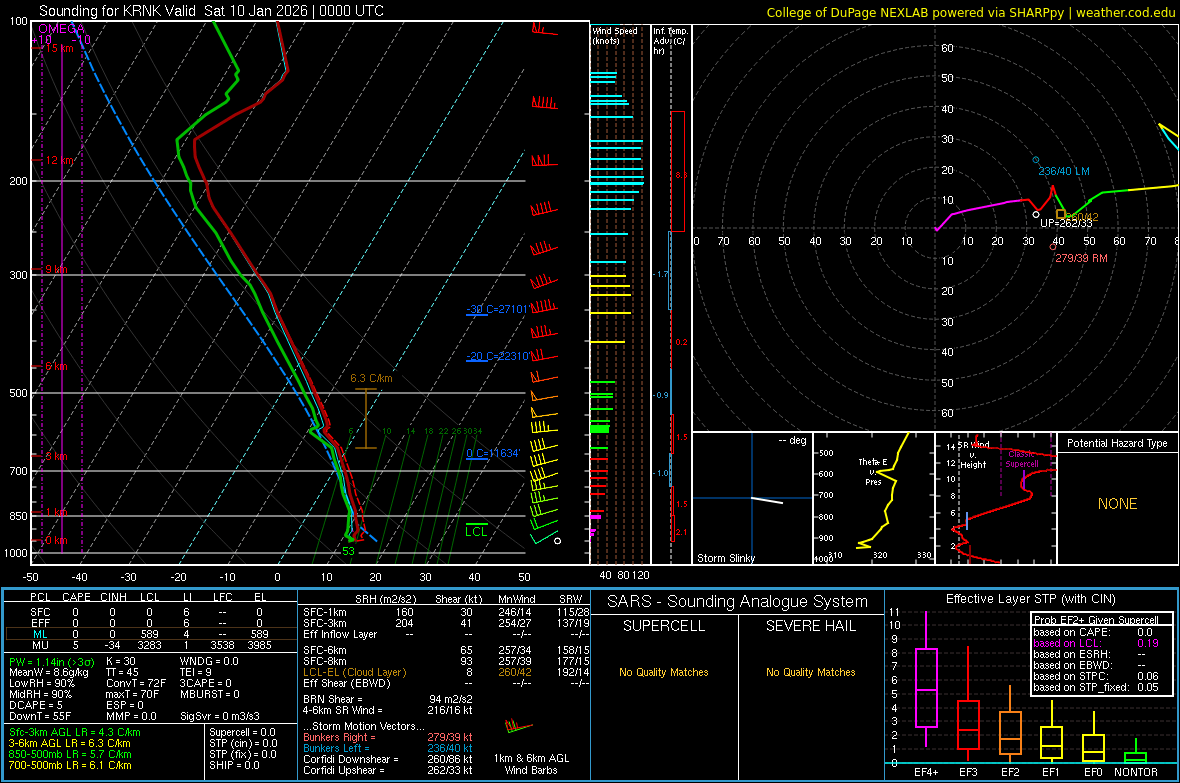
Task: Click the '700-500mb LR = 6.1 C/km' line
Action: coord(70,765)
